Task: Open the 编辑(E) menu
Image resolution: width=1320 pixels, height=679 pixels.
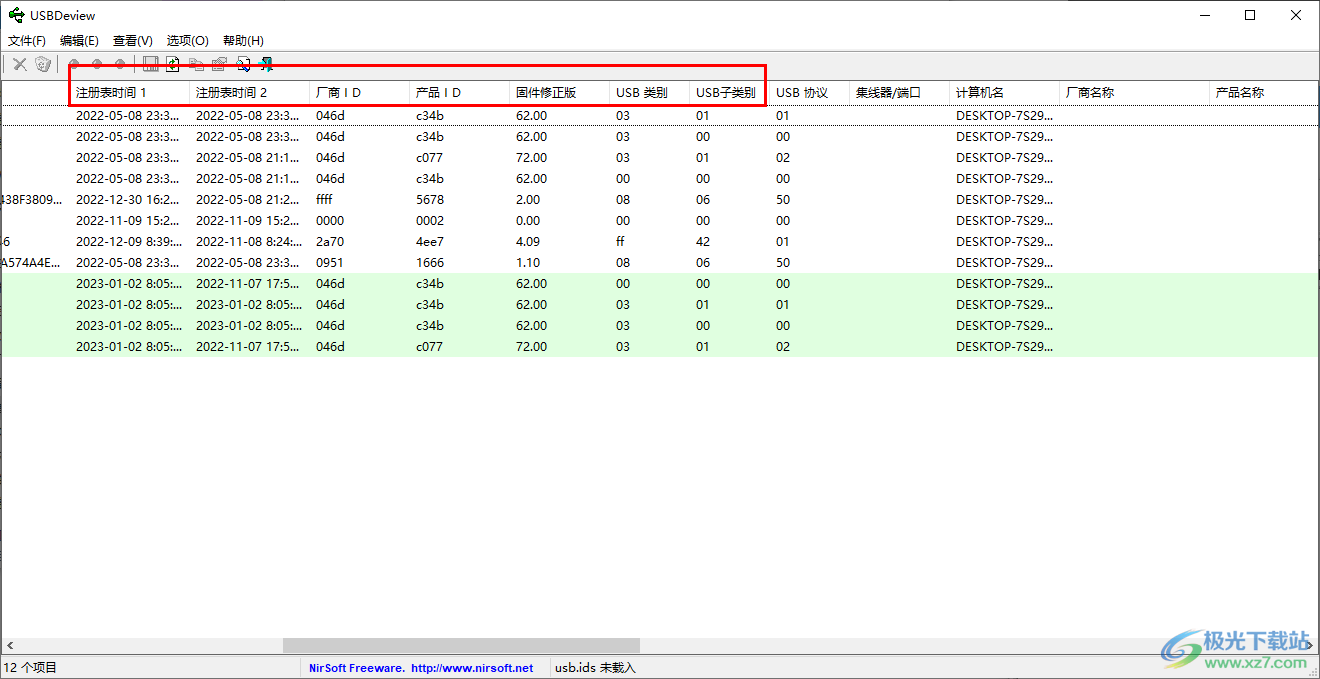Action: coord(79,40)
